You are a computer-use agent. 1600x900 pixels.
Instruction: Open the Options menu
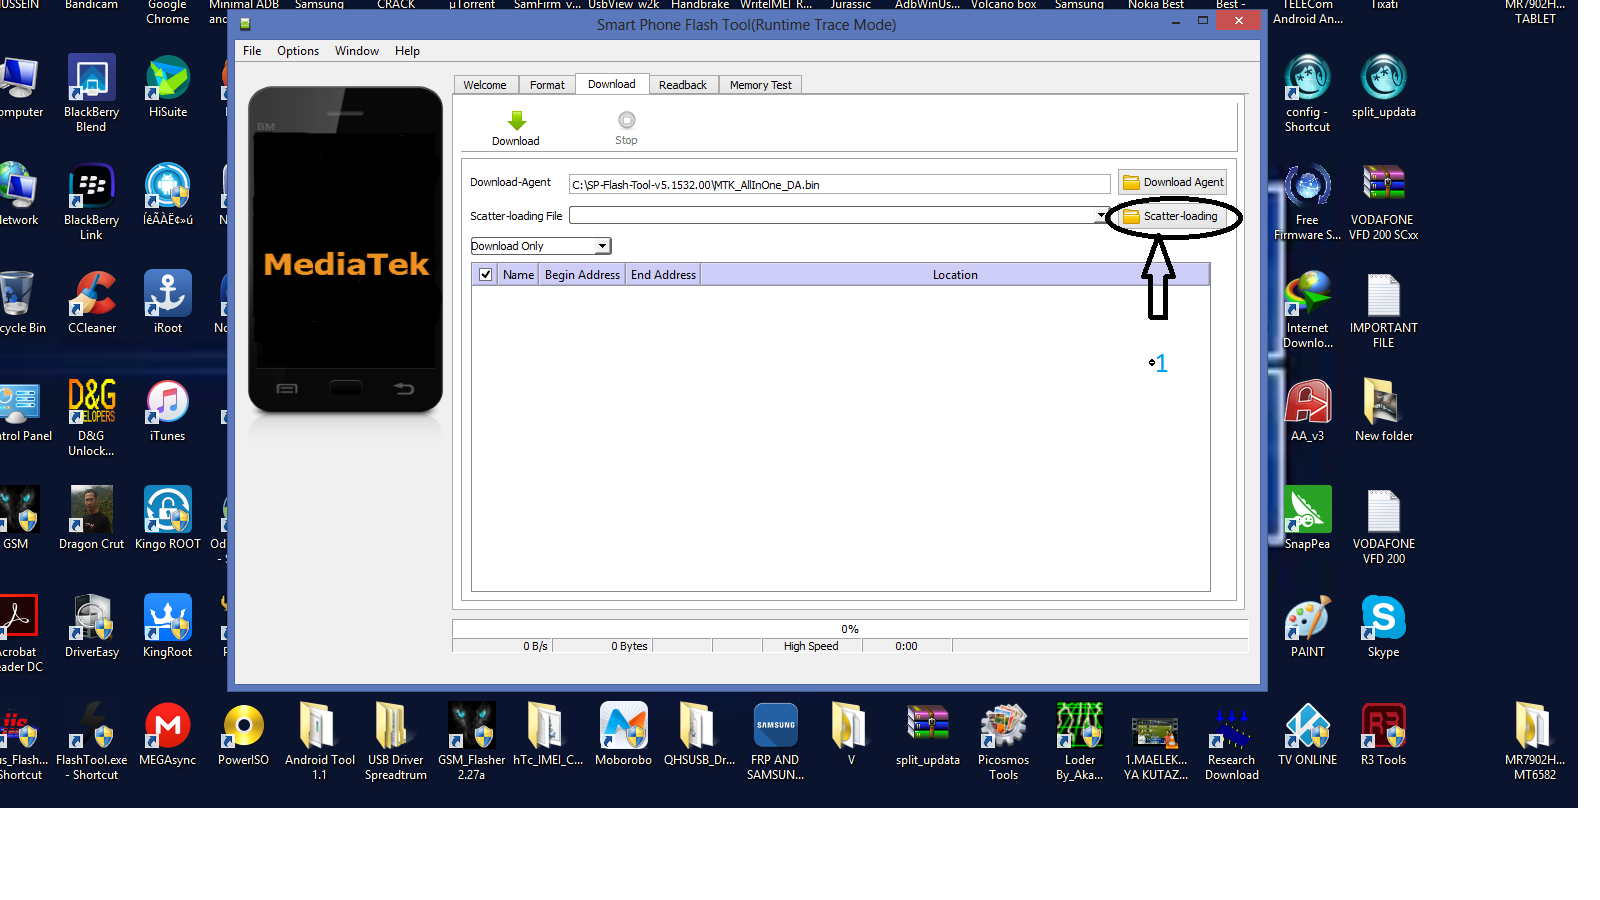[298, 51]
